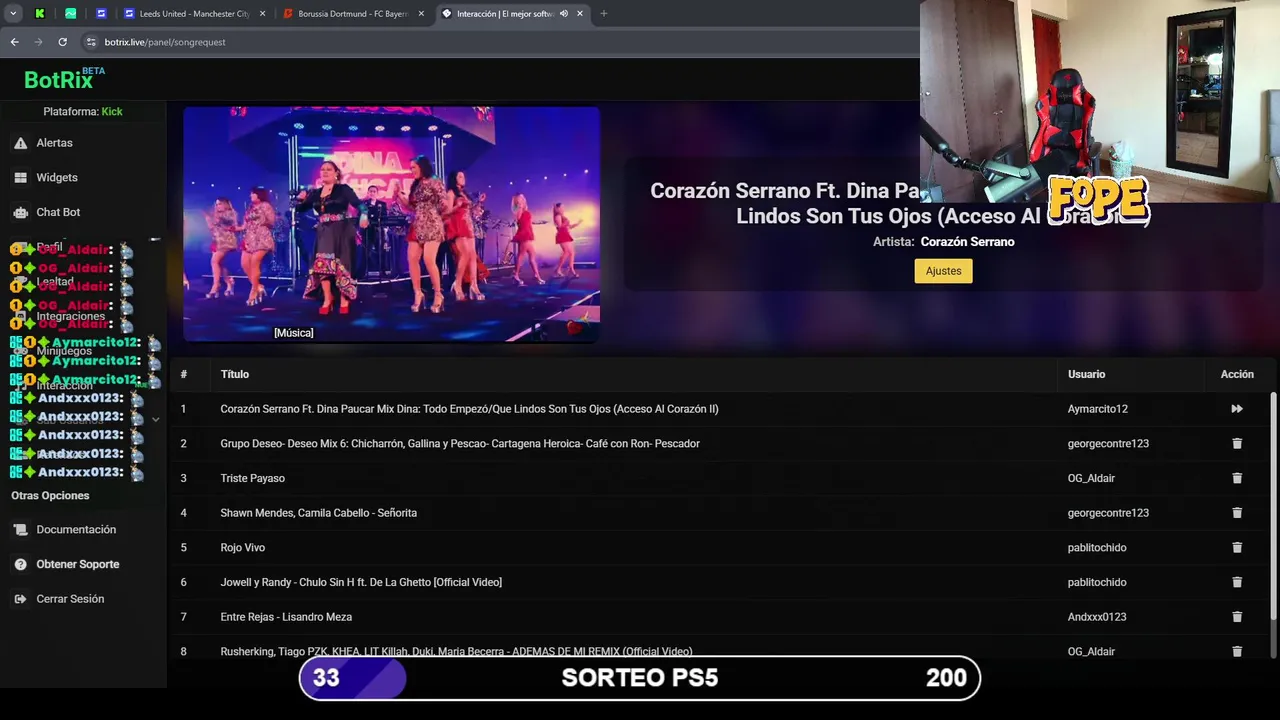This screenshot has height=720, width=1280.
Task: Remove the Jowell y Randy Chulo Sin H request
Action: pyautogui.click(x=1237, y=582)
